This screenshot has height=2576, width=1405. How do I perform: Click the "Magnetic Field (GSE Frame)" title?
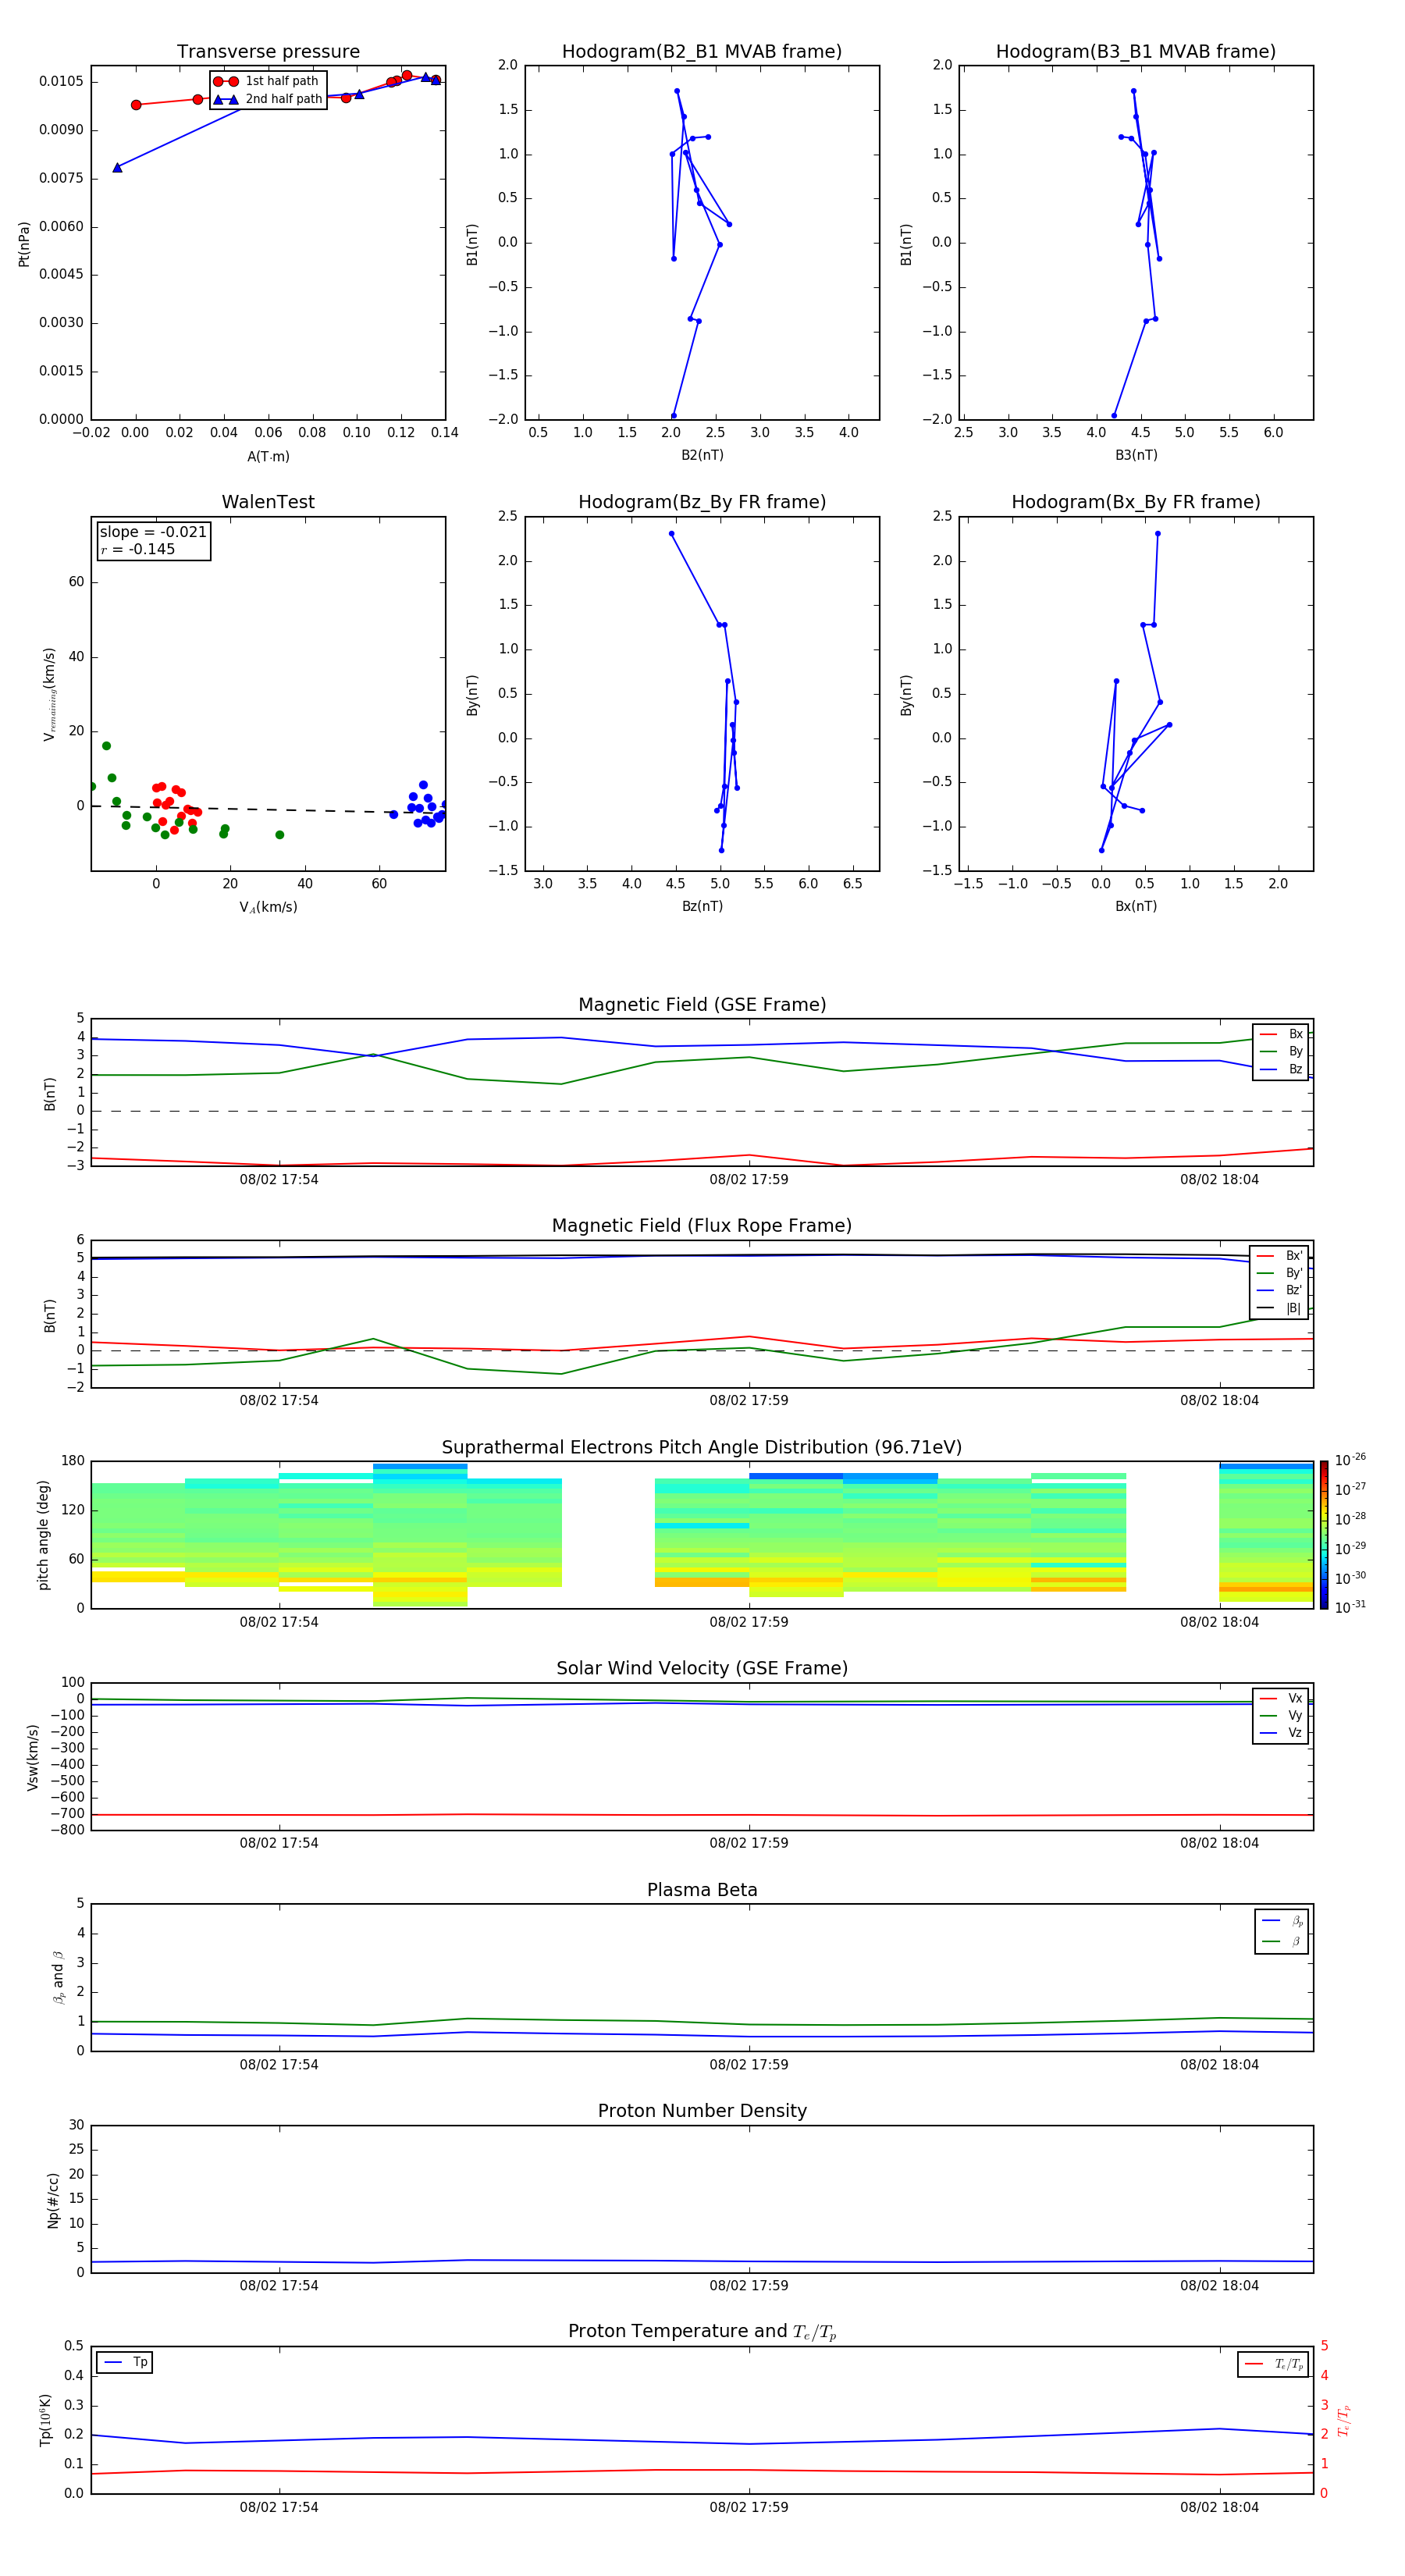pyautogui.click(x=702, y=1005)
